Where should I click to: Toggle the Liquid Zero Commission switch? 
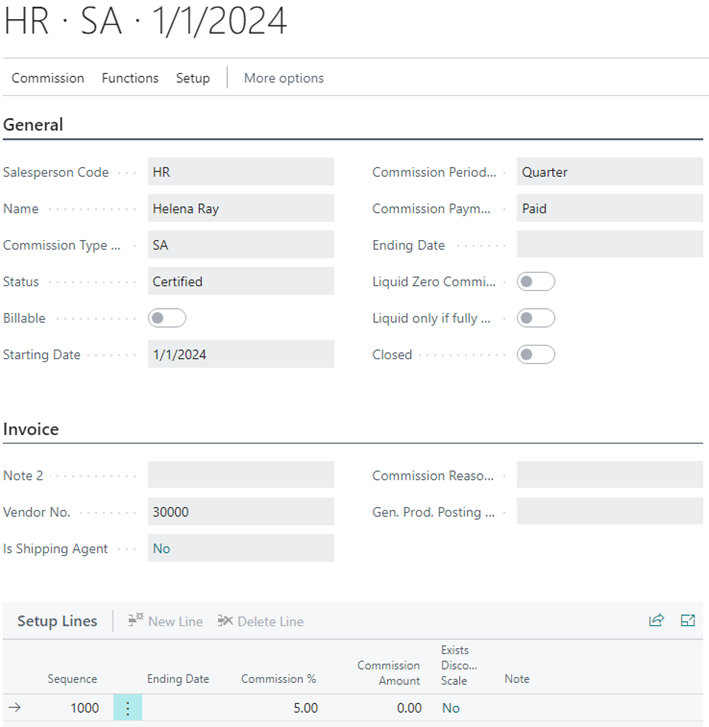point(536,281)
